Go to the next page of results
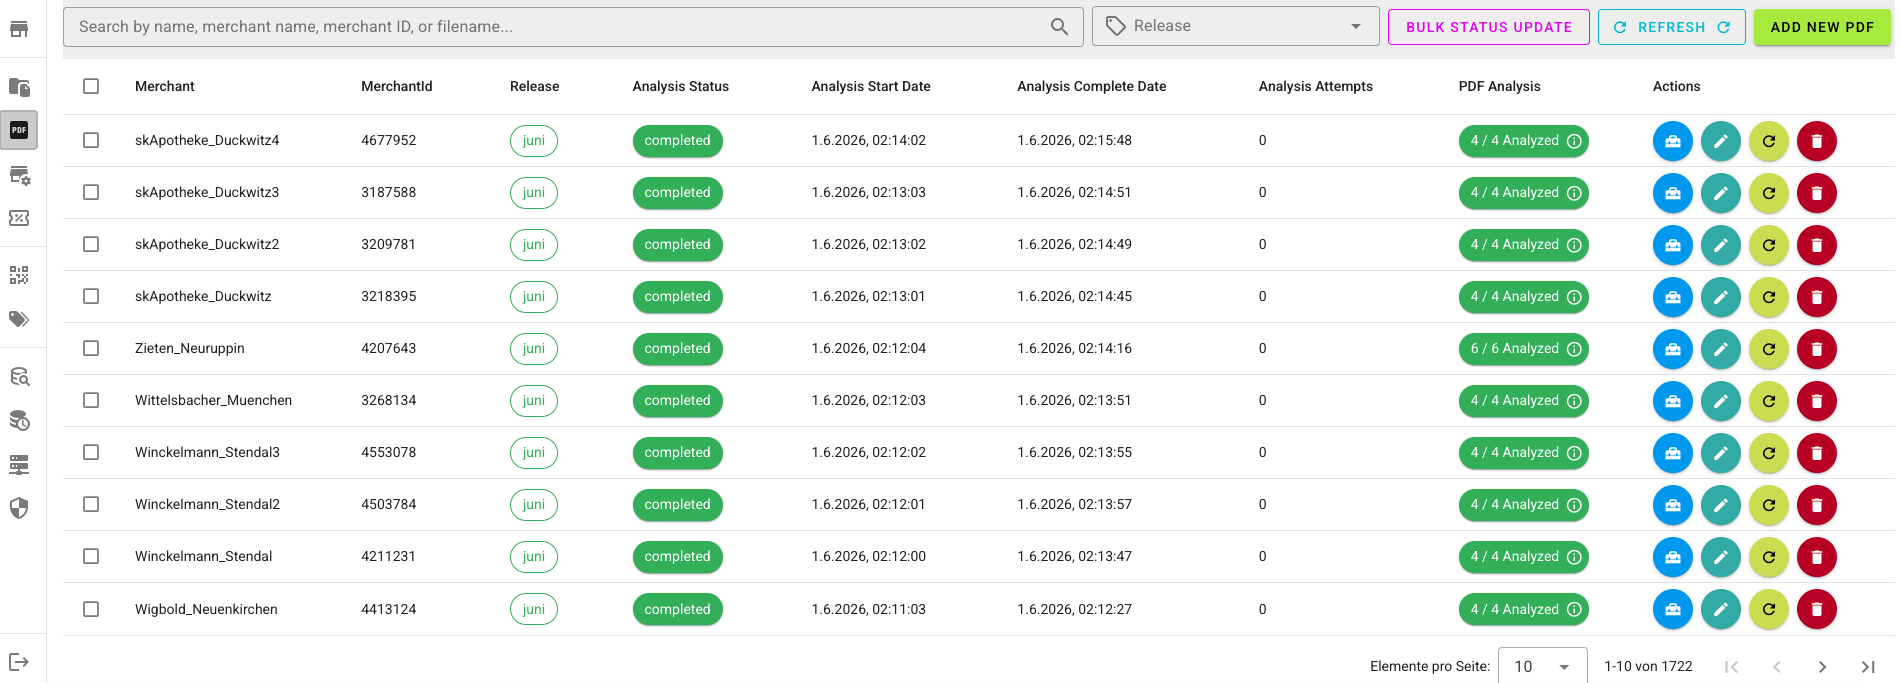The height and width of the screenshot is (683, 1900). point(1822,667)
